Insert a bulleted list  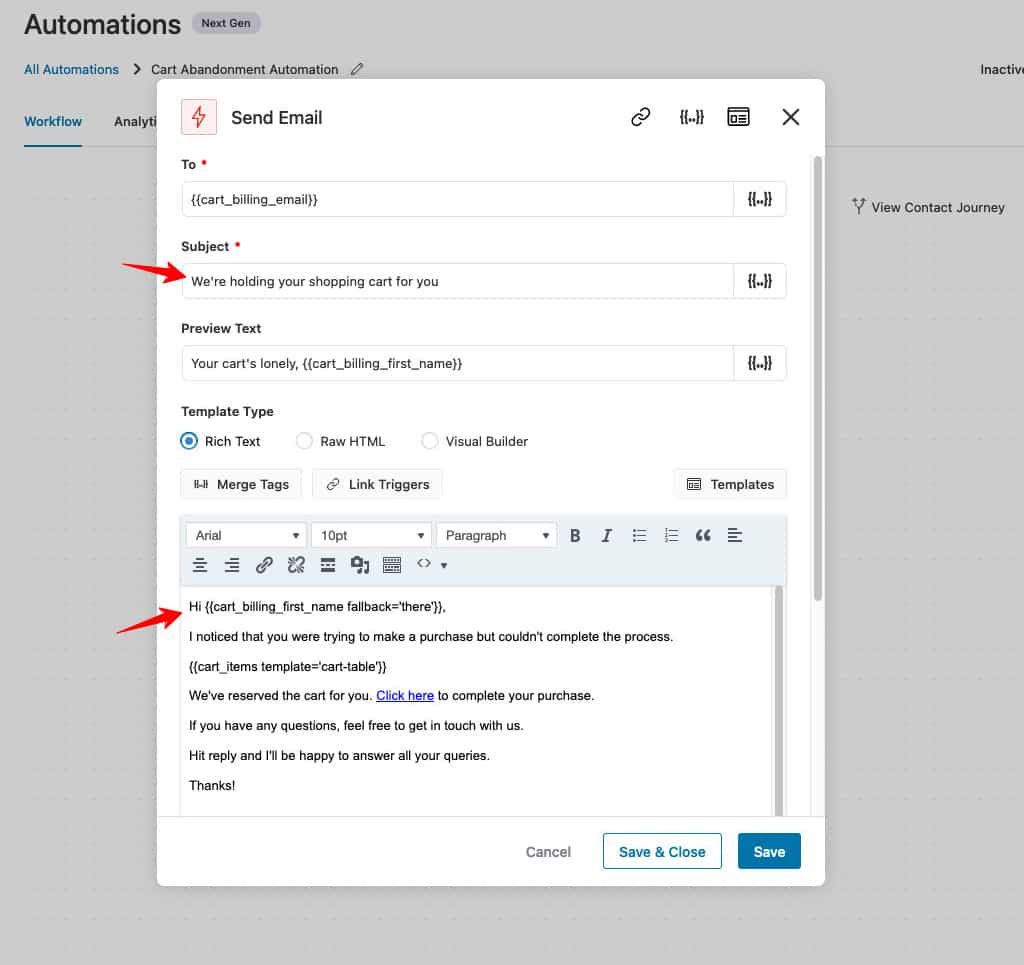[639, 535]
